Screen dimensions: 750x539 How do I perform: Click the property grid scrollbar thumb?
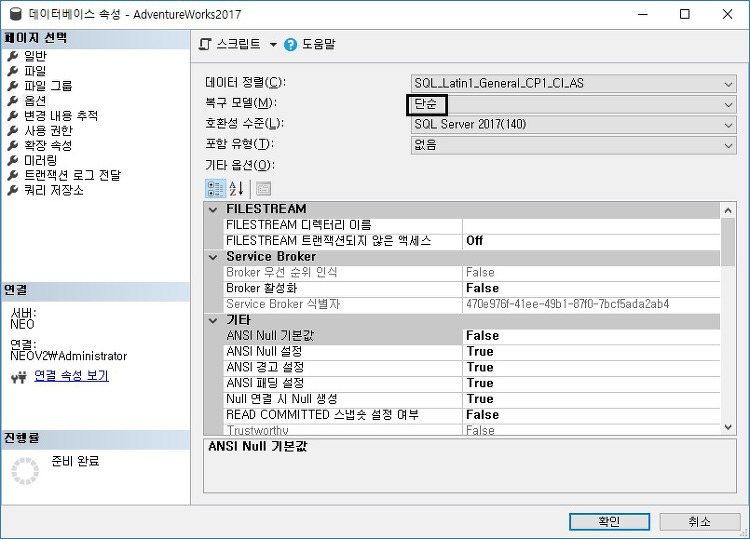(x=728, y=242)
